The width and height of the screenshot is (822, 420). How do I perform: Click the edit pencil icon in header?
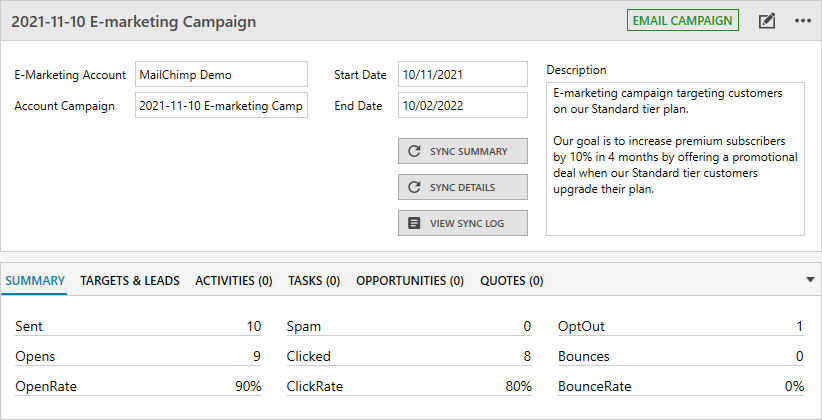click(767, 21)
